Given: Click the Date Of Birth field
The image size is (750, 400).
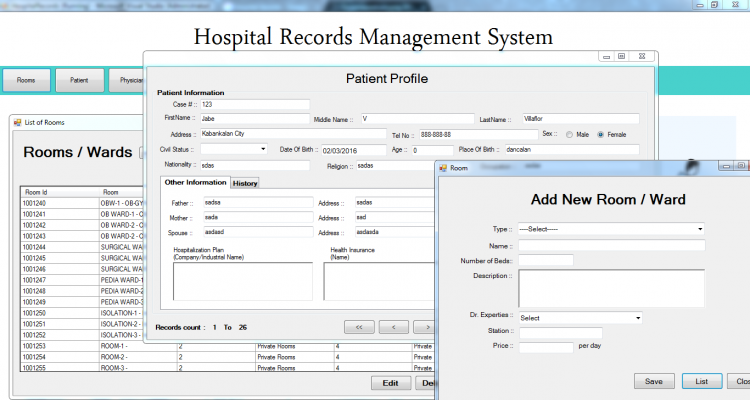Looking at the screenshot, I should (x=353, y=150).
